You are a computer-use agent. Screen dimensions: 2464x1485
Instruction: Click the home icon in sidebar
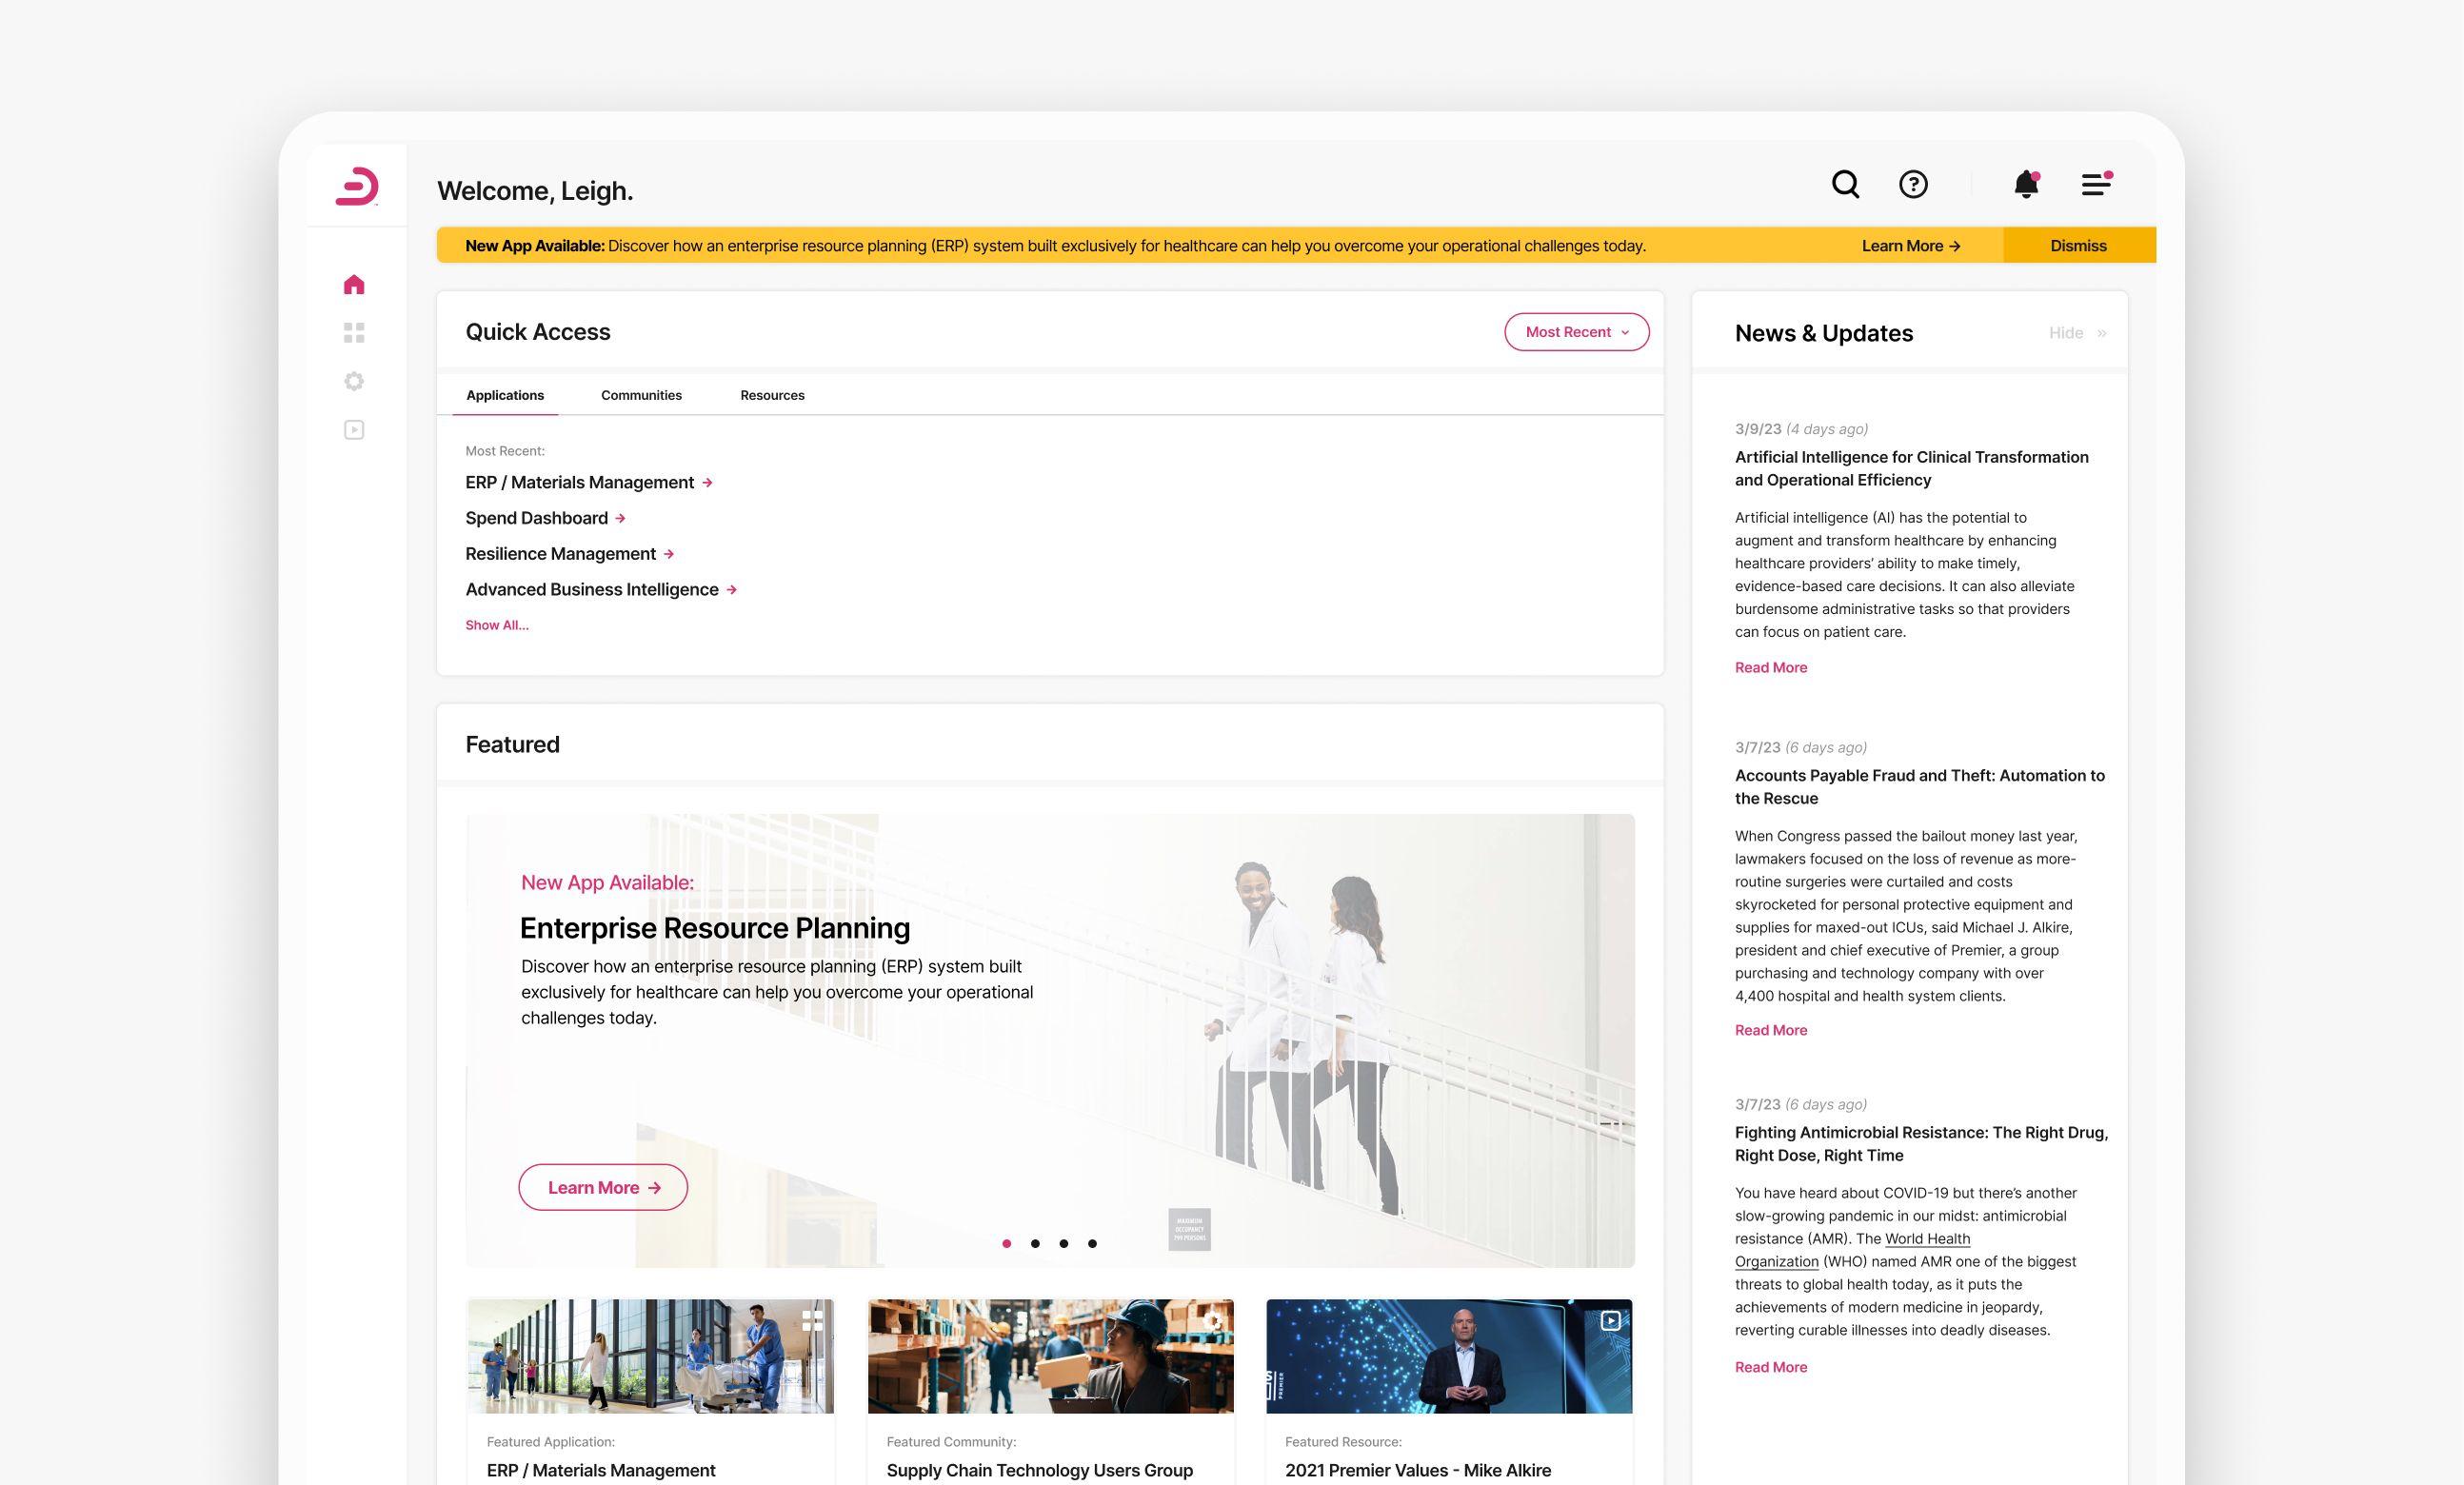[x=354, y=285]
